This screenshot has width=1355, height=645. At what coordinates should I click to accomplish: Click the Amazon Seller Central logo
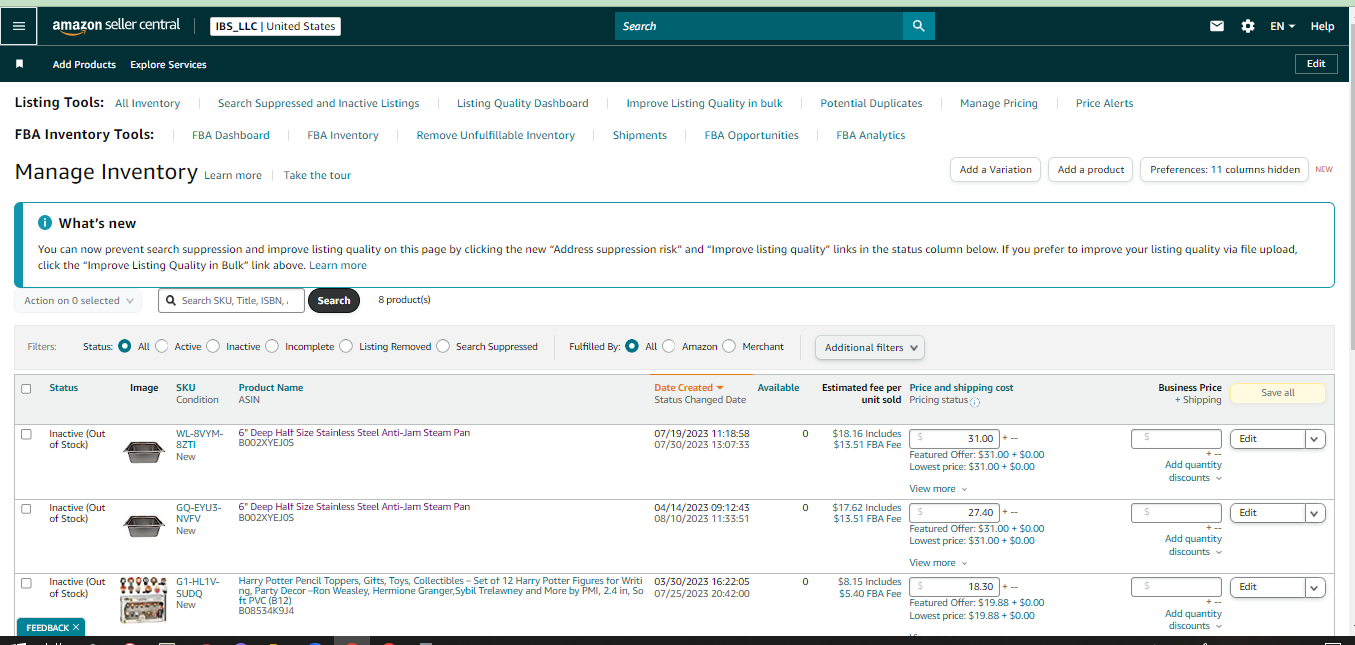[x=117, y=26]
